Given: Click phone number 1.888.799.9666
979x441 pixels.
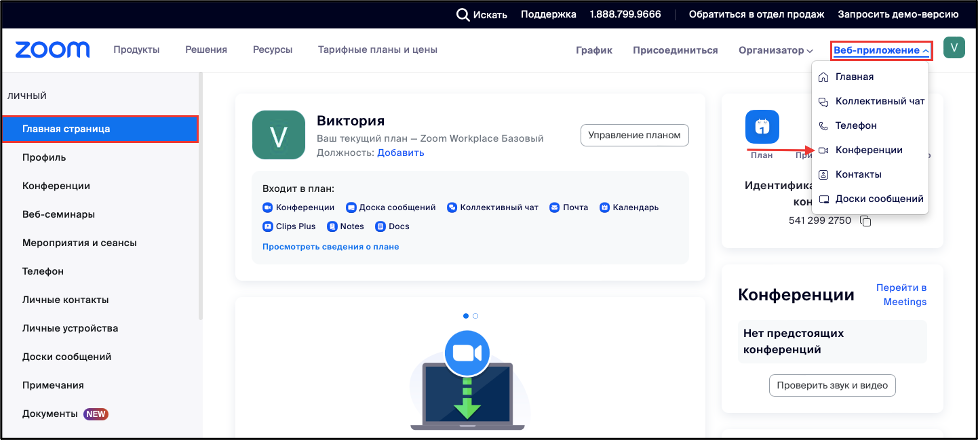Looking at the screenshot, I should tap(625, 15).
